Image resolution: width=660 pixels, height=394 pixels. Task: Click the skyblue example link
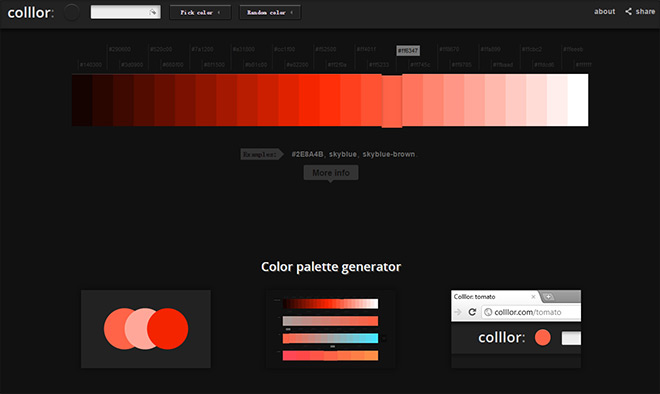tap(343, 154)
